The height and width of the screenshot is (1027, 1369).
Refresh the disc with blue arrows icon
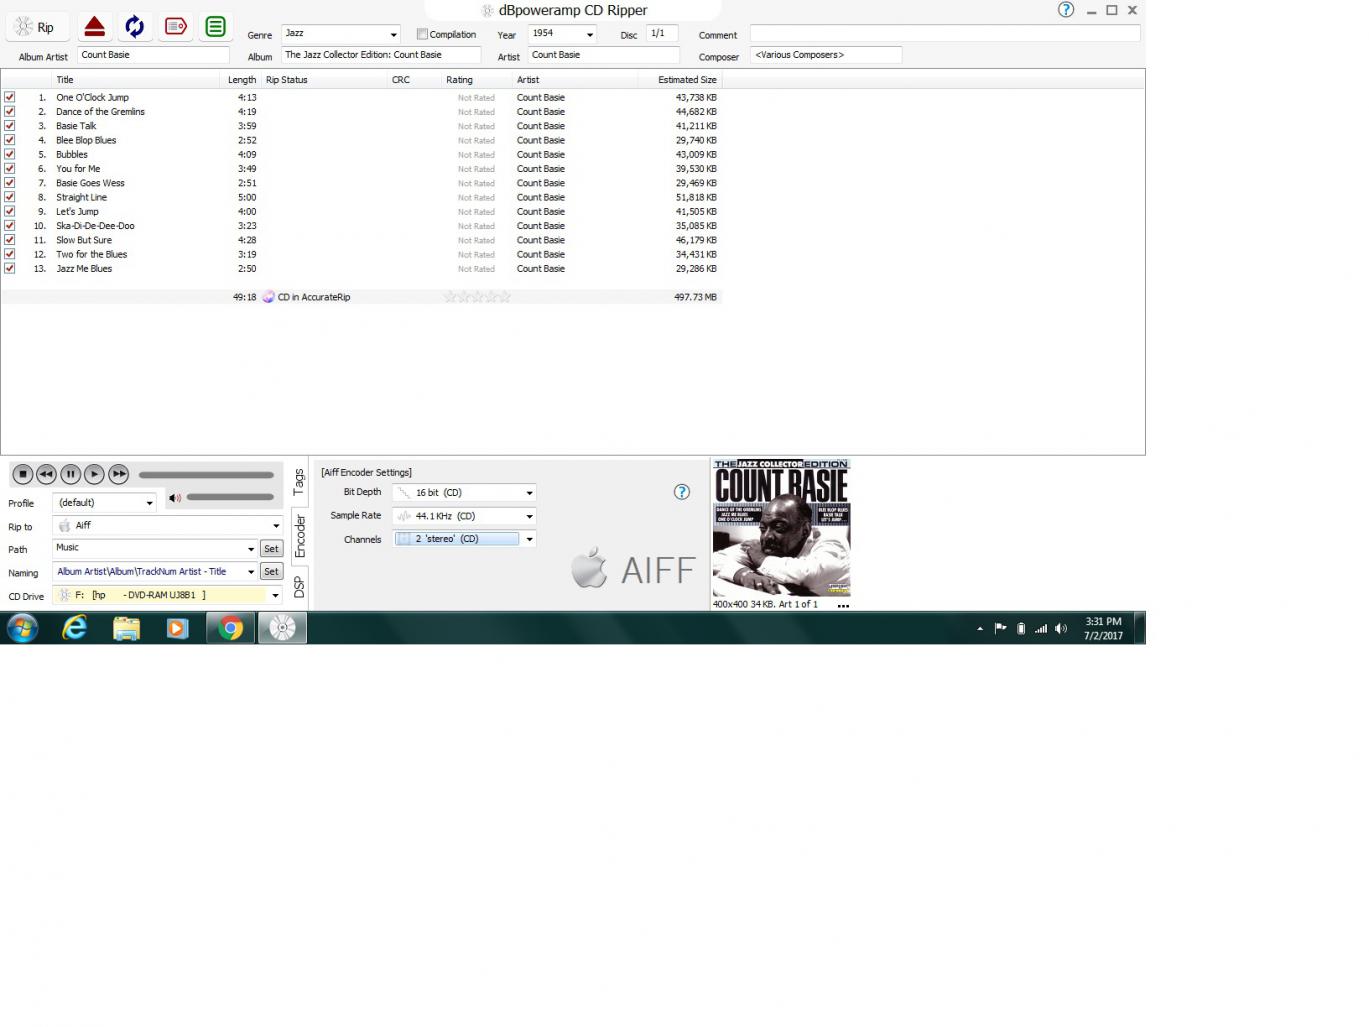[x=135, y=27]
